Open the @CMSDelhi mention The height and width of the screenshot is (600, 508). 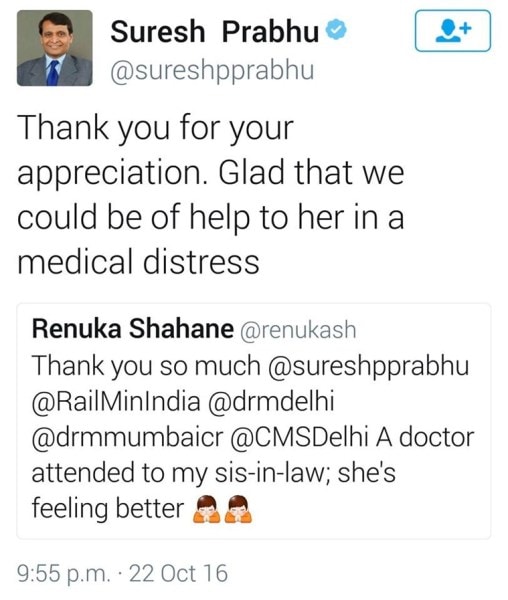point(299,437)
